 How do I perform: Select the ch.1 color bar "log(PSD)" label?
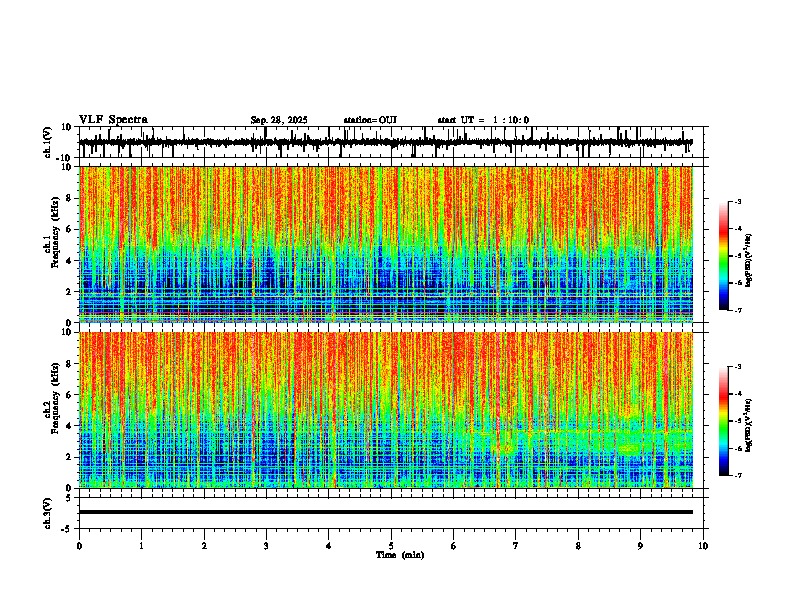(x=749, y=261)
